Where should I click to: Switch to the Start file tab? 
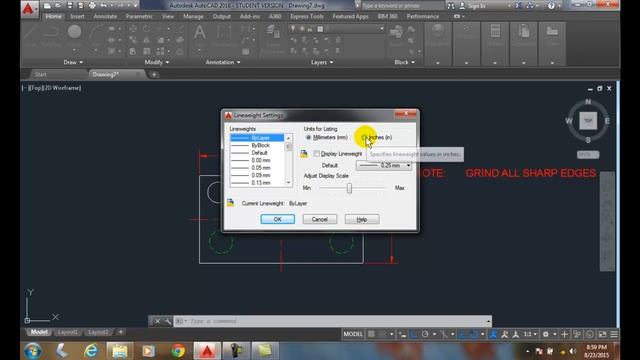coord(40,74)
